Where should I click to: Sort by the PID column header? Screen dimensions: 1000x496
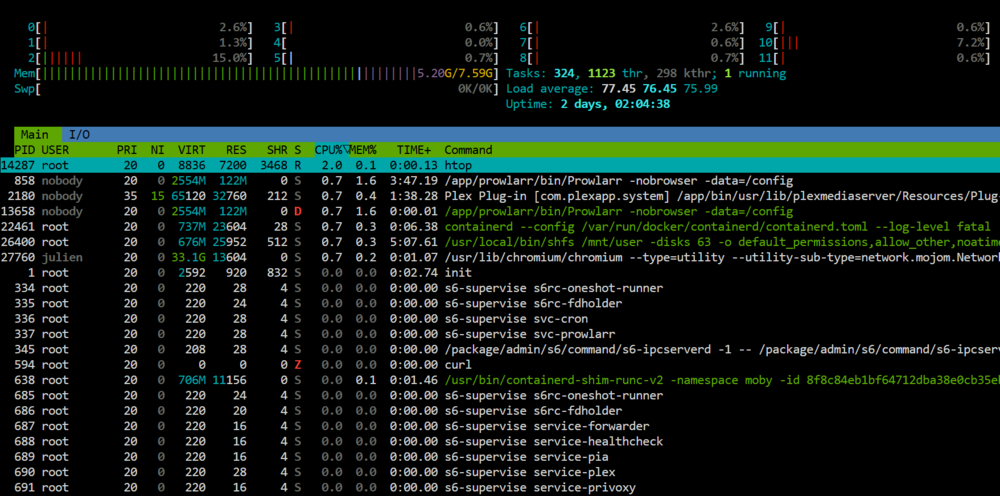pos(24,150)
